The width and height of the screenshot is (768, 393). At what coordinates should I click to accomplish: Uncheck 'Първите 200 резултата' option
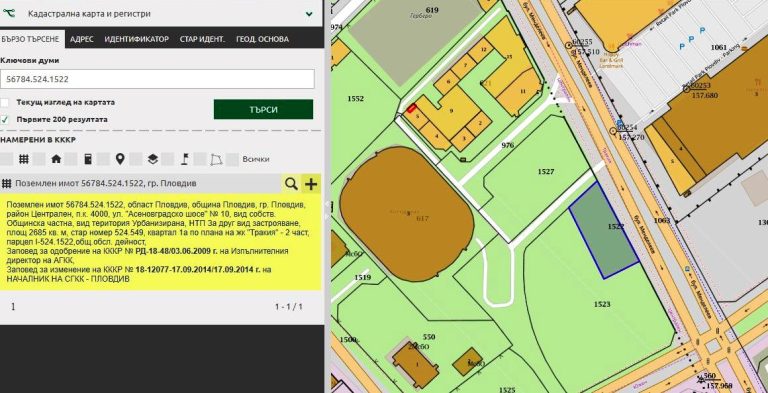pyautogui.click(x=4, y=120)
